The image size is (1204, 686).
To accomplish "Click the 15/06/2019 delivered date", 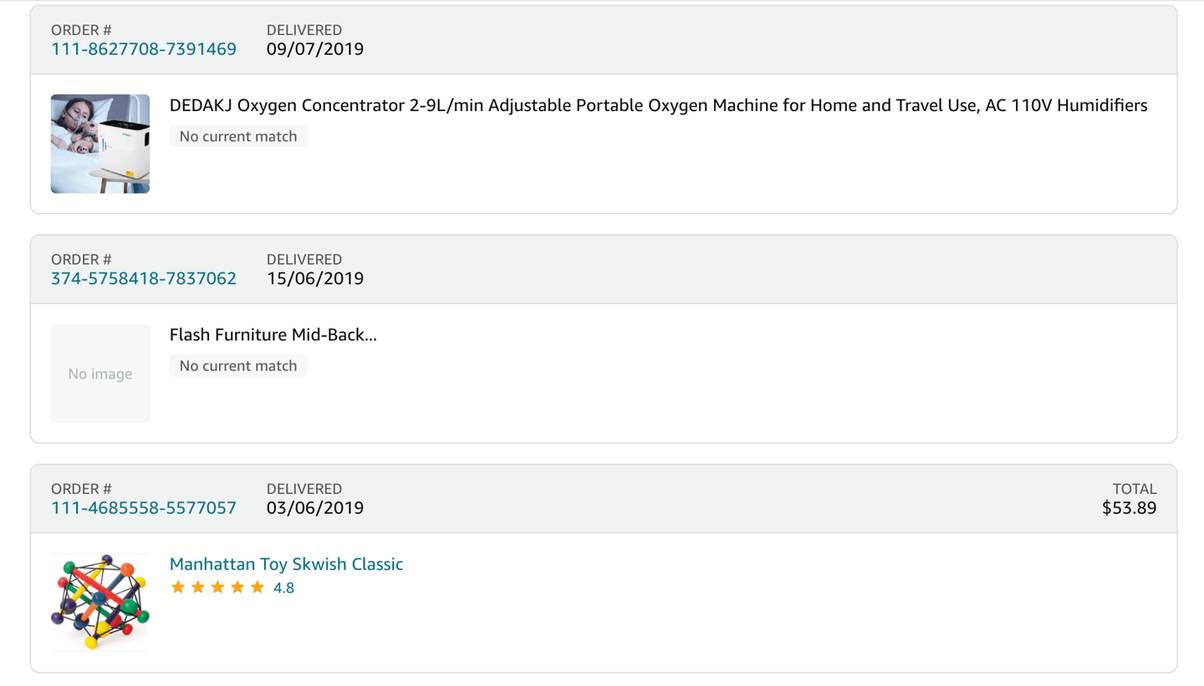I will [x=315, y=278].
